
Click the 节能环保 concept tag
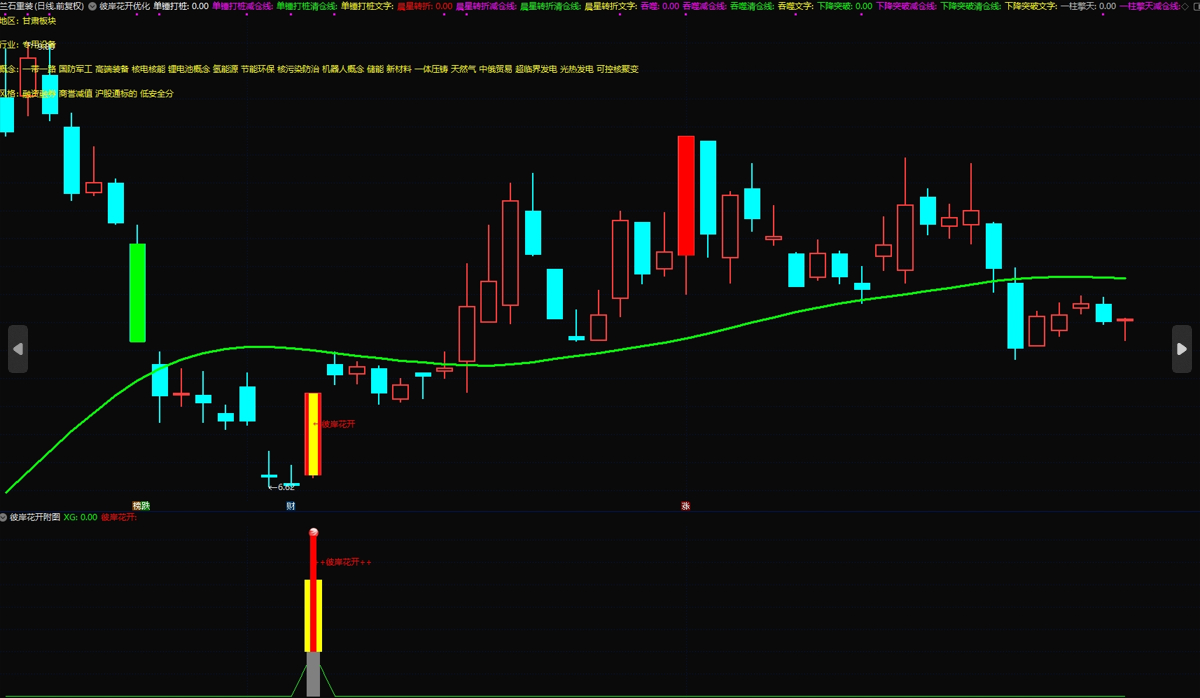pyautogui.click(x=258, y=69)
